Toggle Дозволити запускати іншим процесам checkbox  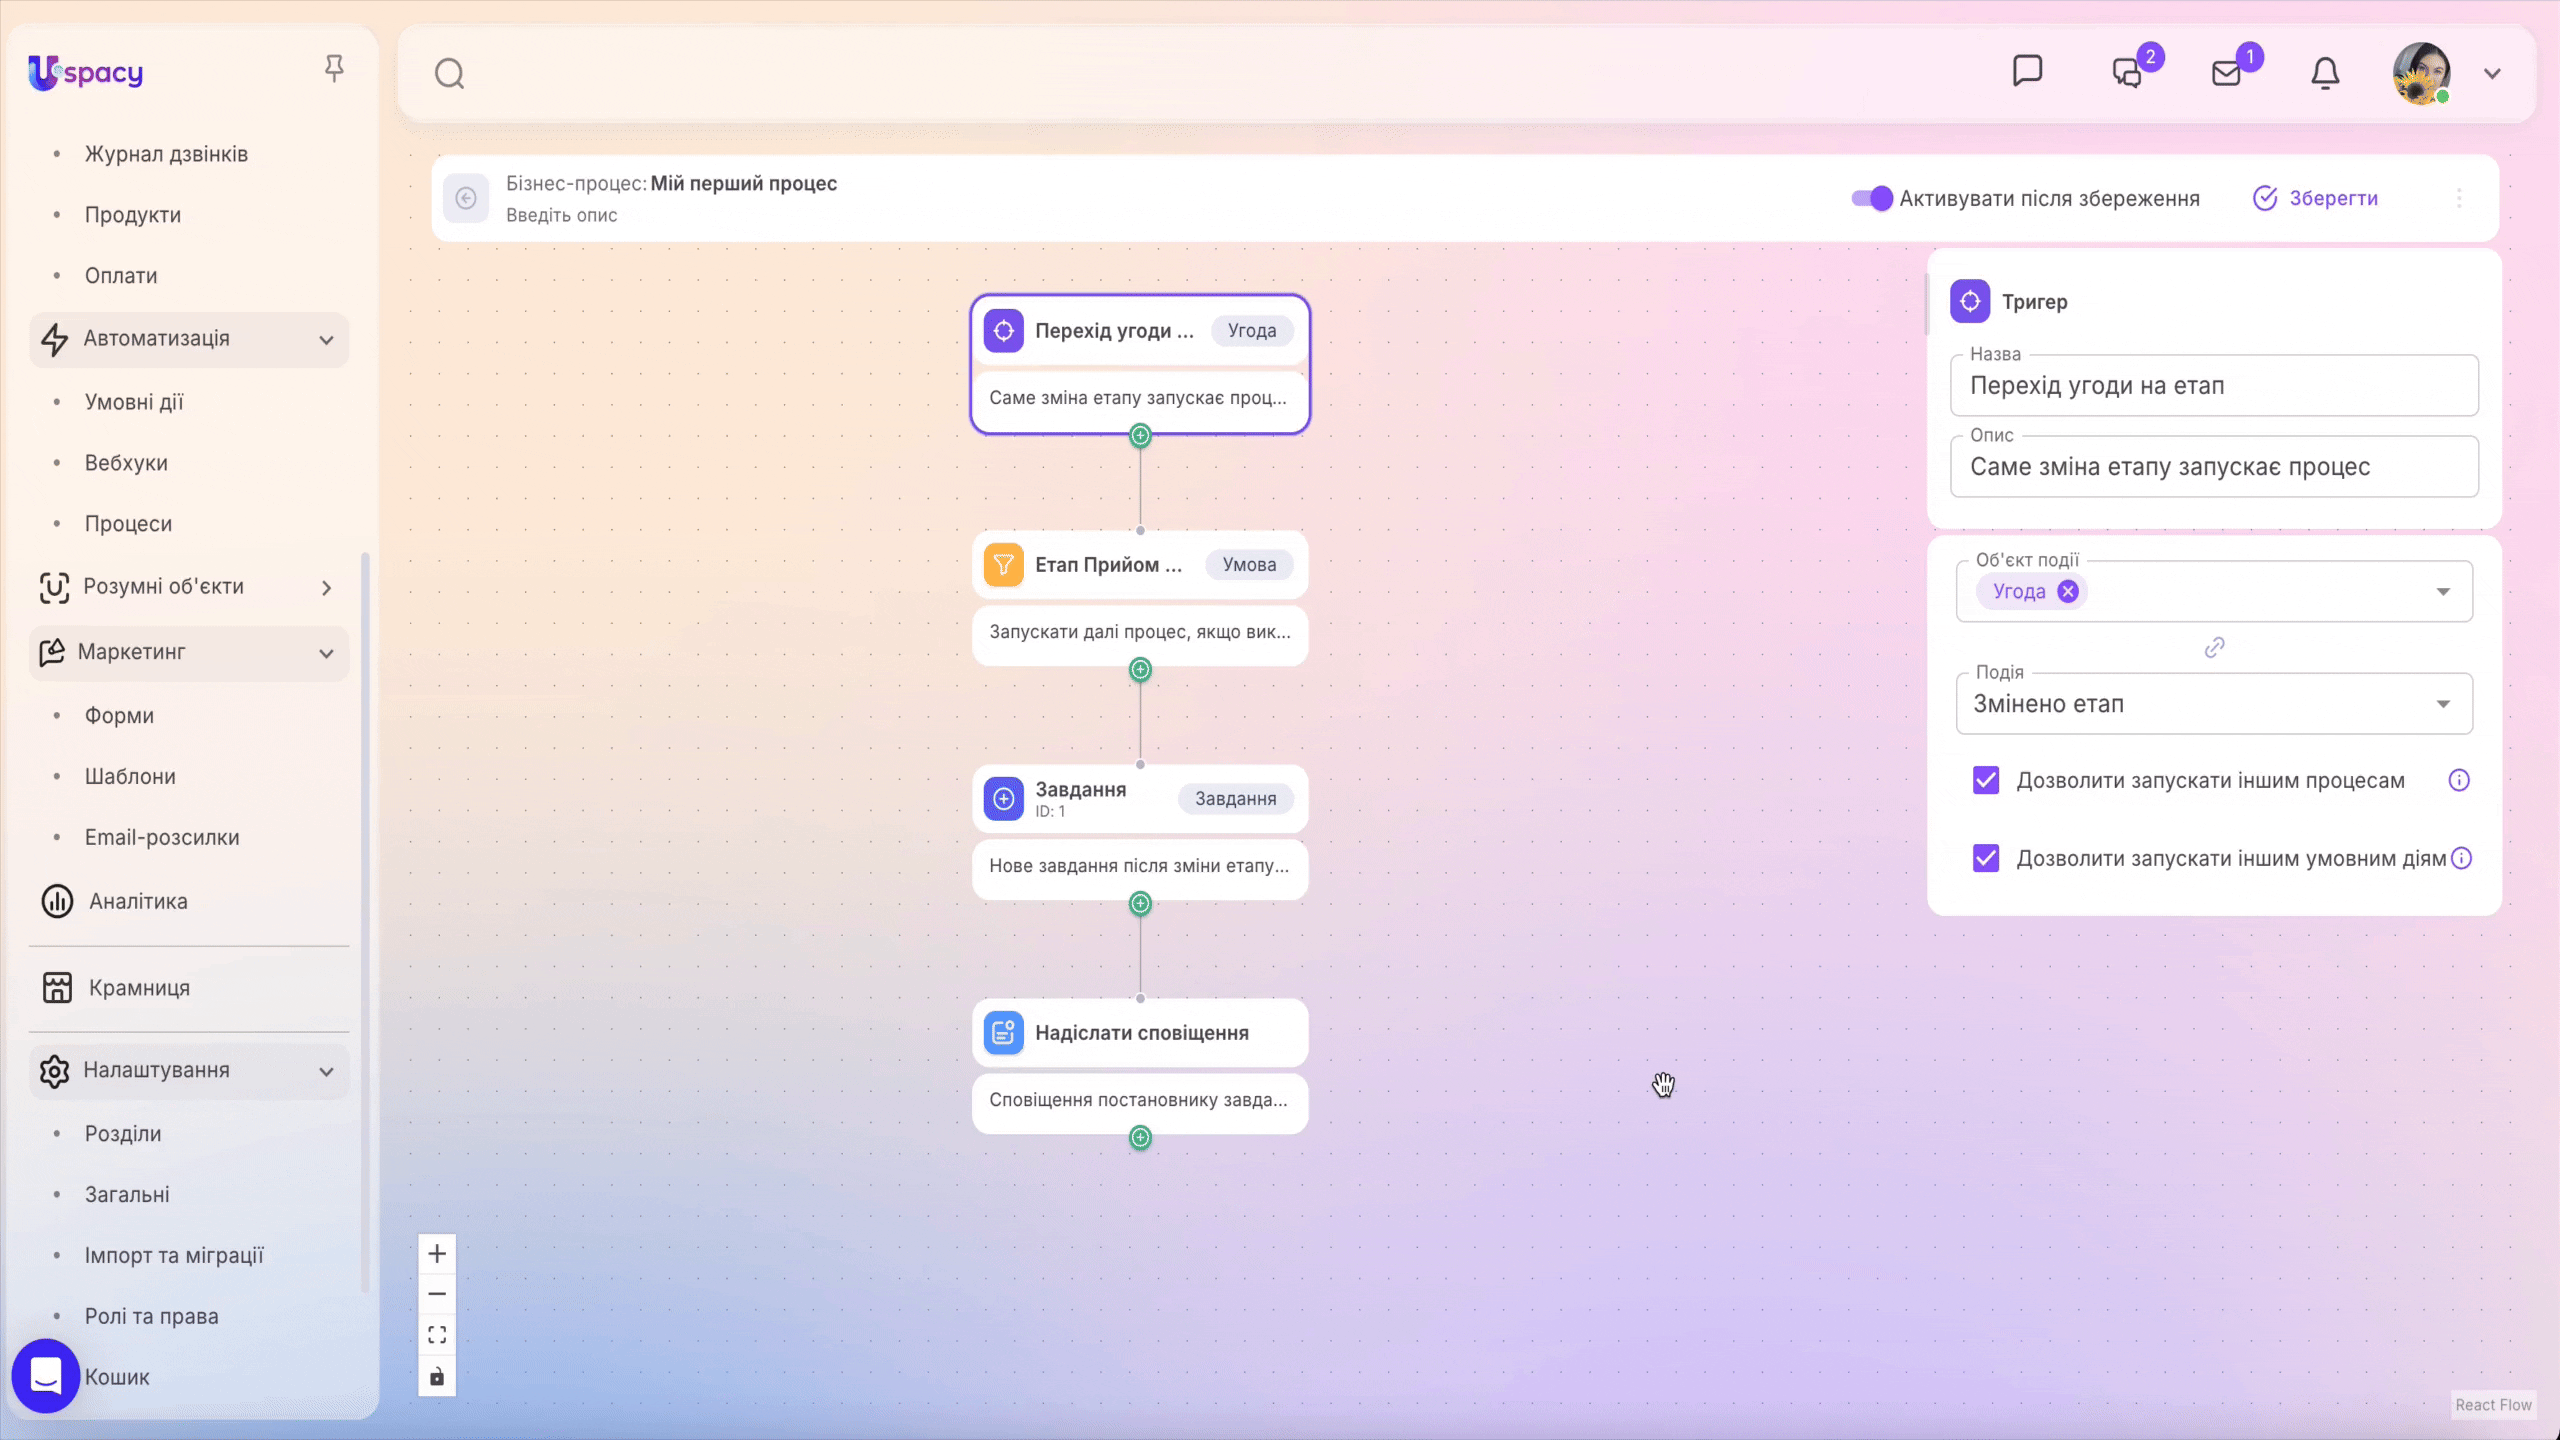[1986, 781]
